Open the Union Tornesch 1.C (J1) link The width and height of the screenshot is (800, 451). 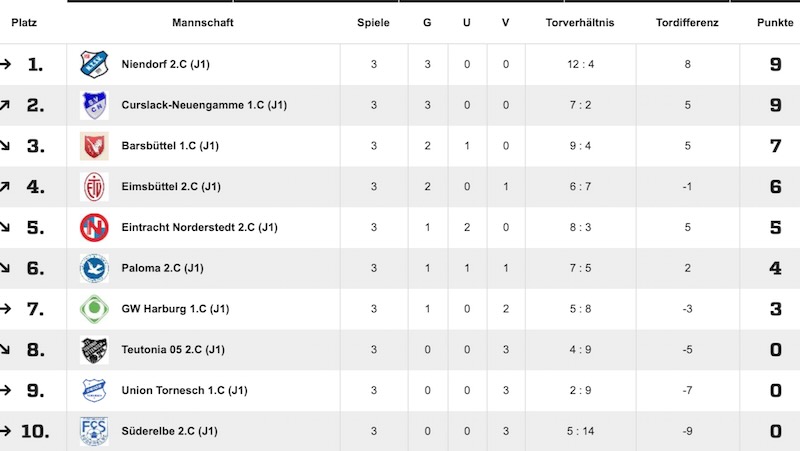(184, 391)
